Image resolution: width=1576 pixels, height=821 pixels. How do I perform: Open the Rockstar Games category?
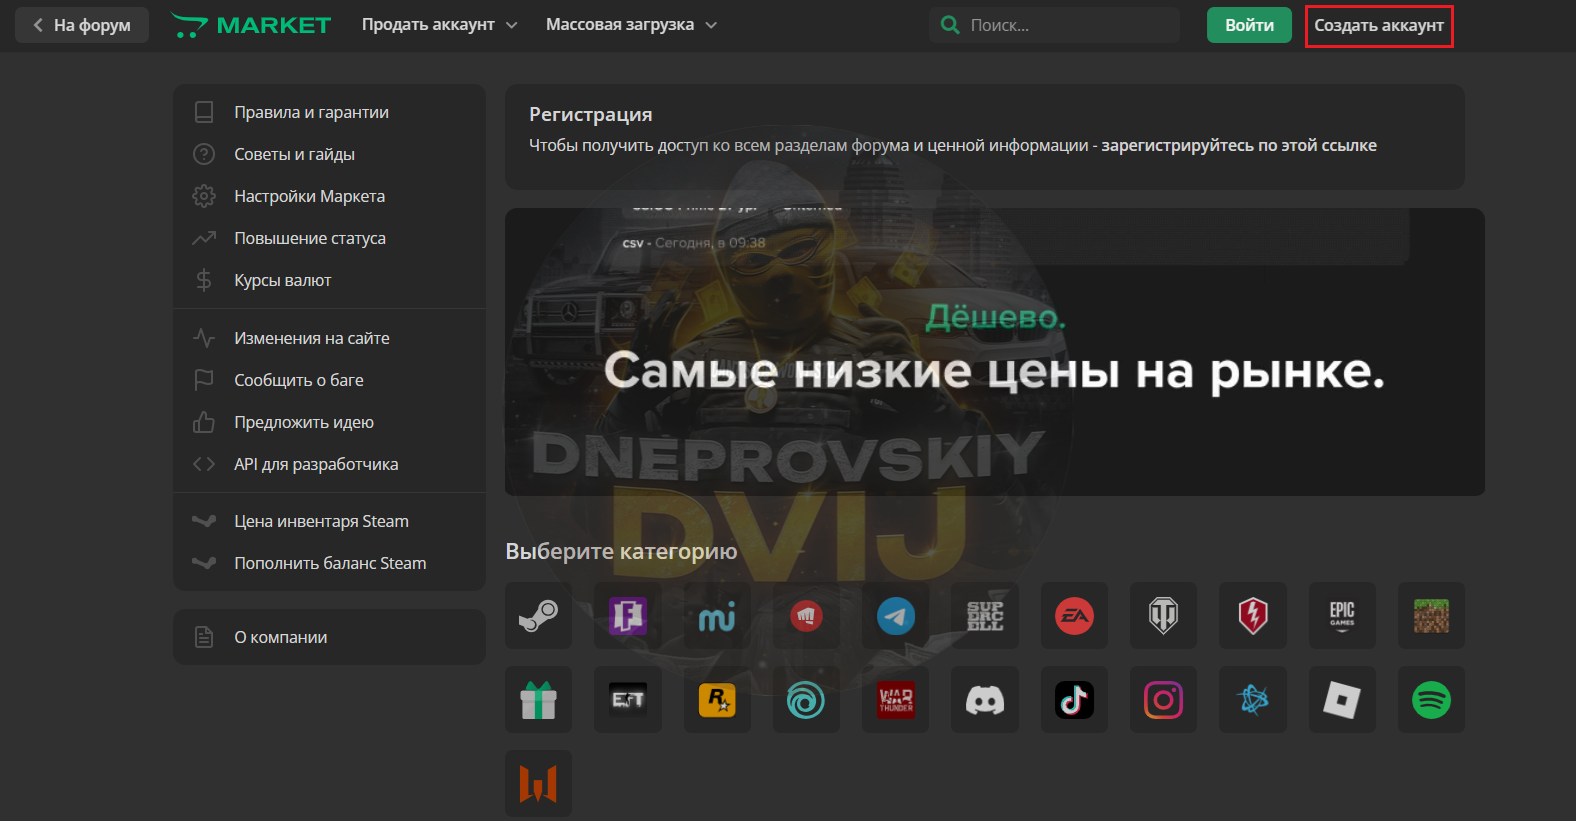pyautogui.click(x=717, y=700)
